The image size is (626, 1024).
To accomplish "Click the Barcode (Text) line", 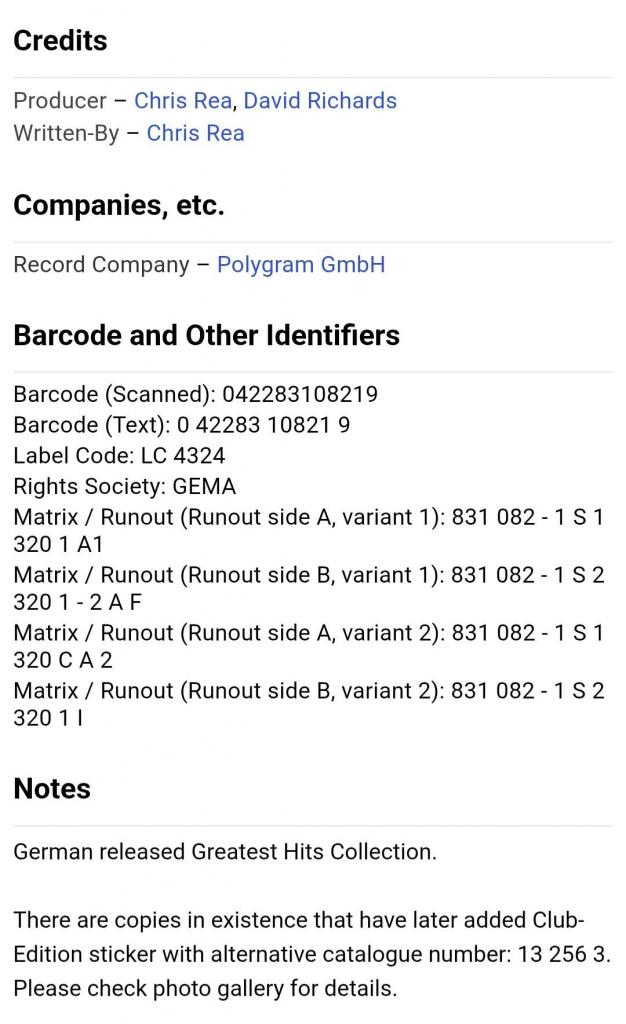I will click(181, 425).
